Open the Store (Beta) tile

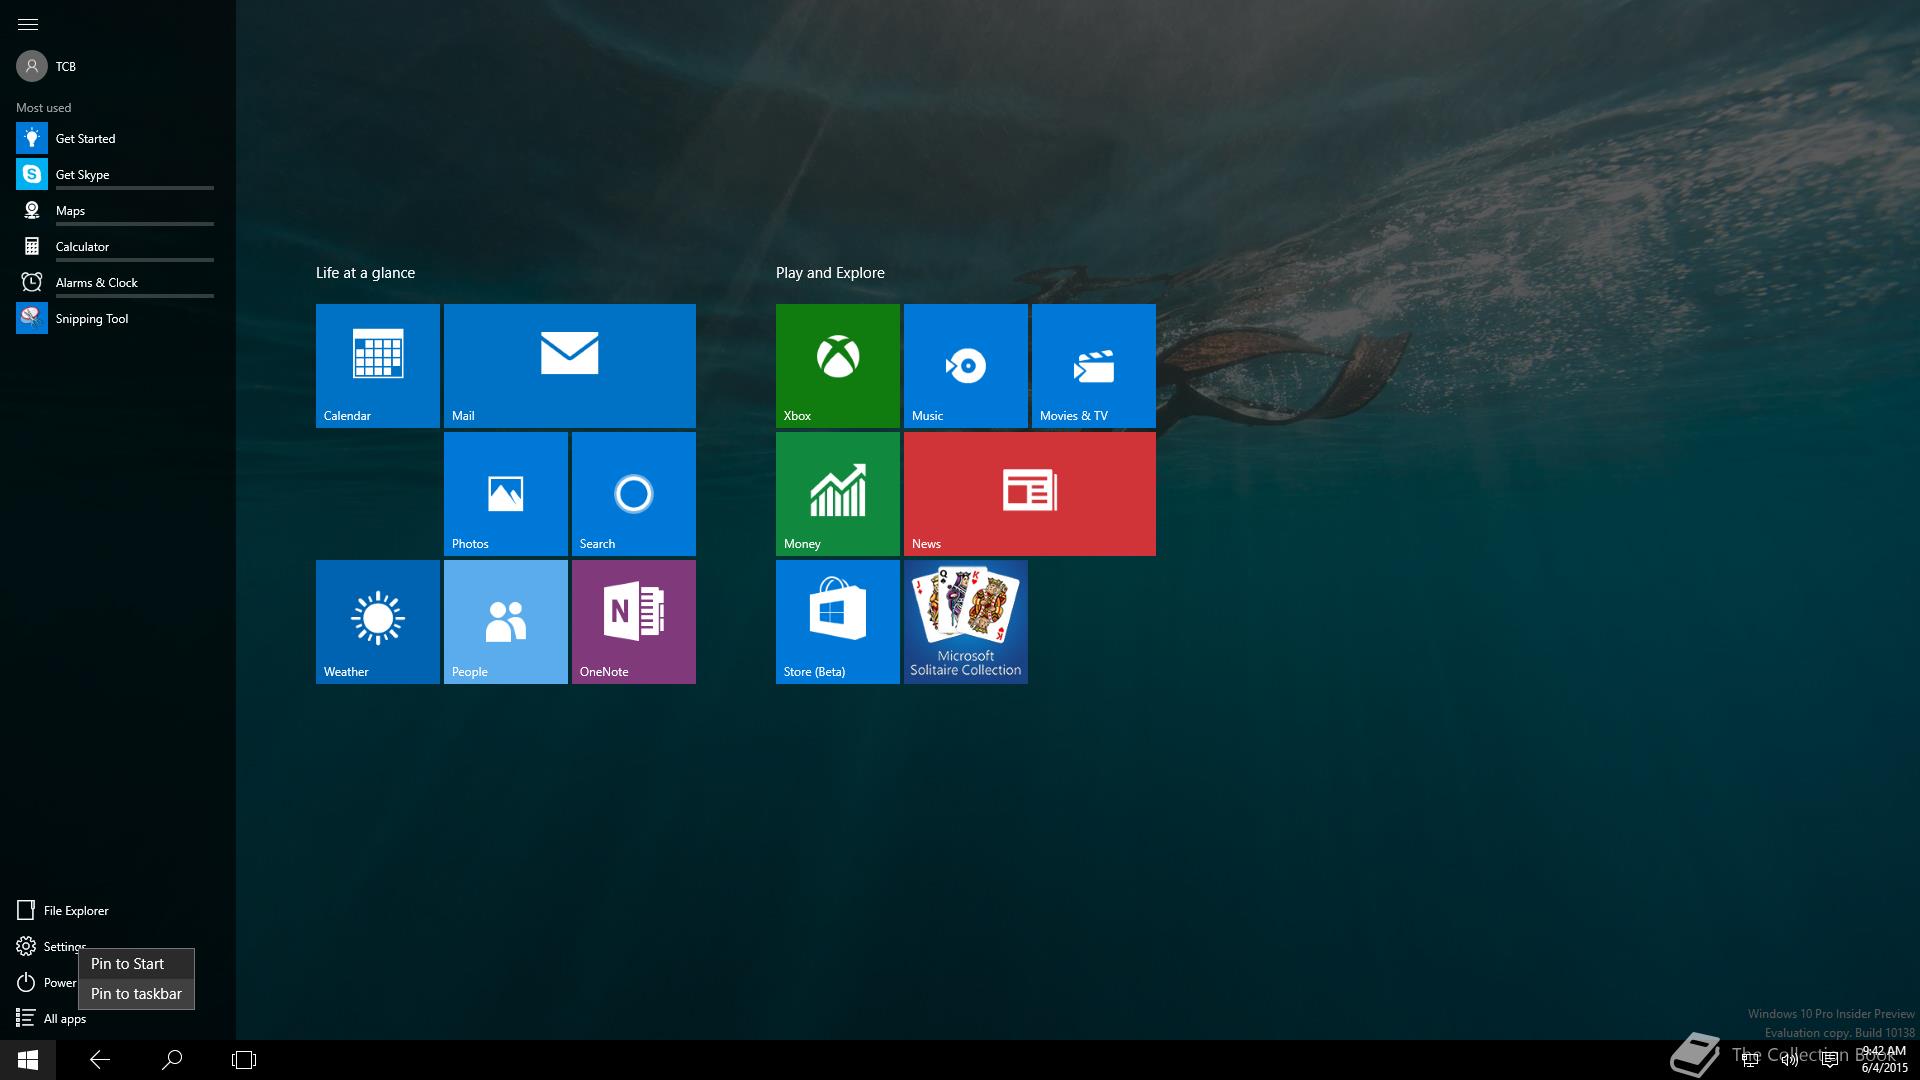click(837, 622)
